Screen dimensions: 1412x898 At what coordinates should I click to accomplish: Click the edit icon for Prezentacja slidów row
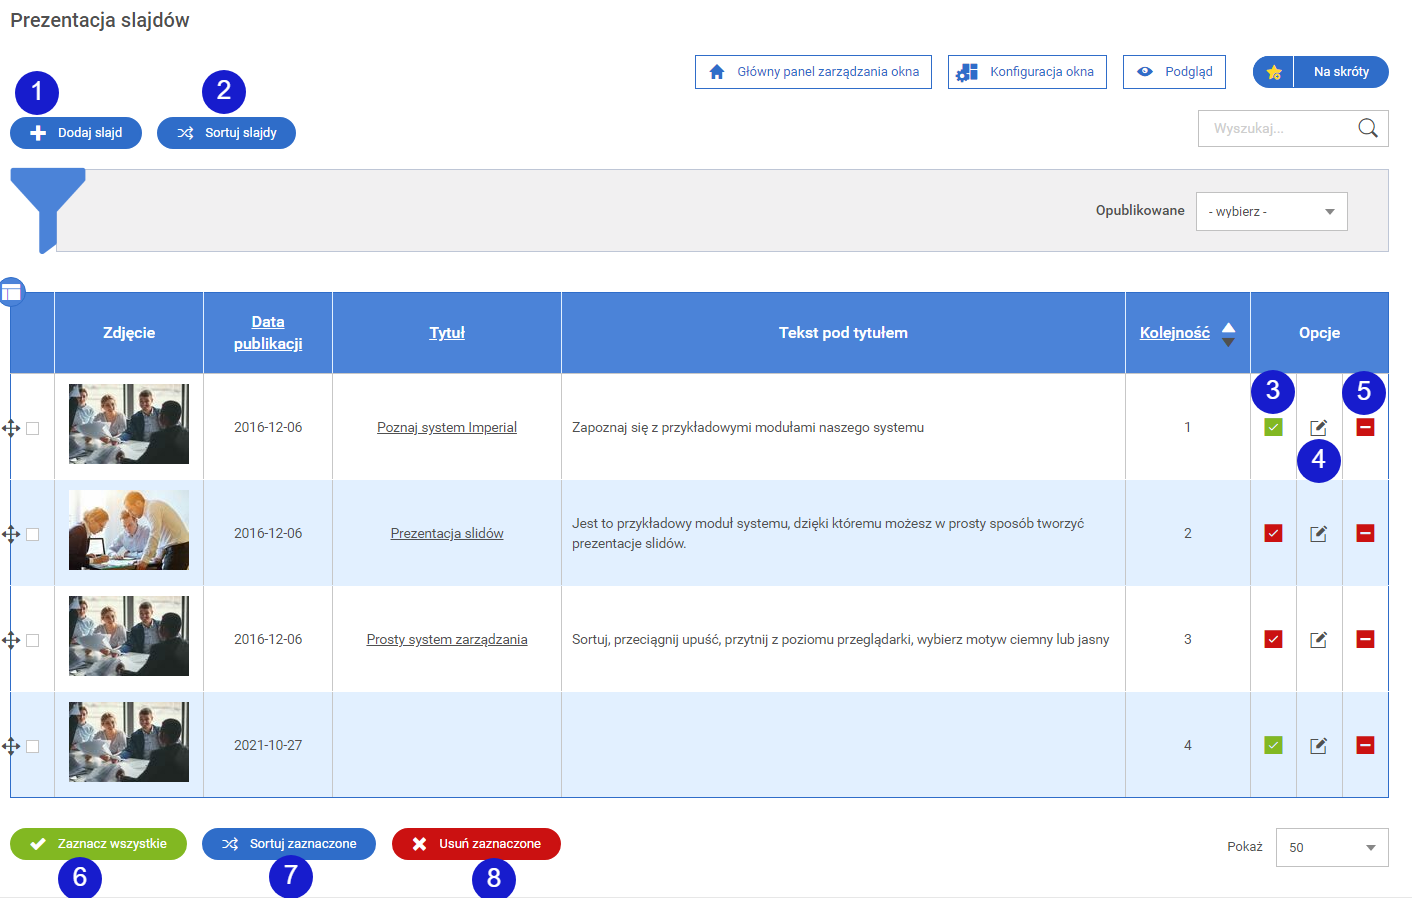pos(1318,534)
